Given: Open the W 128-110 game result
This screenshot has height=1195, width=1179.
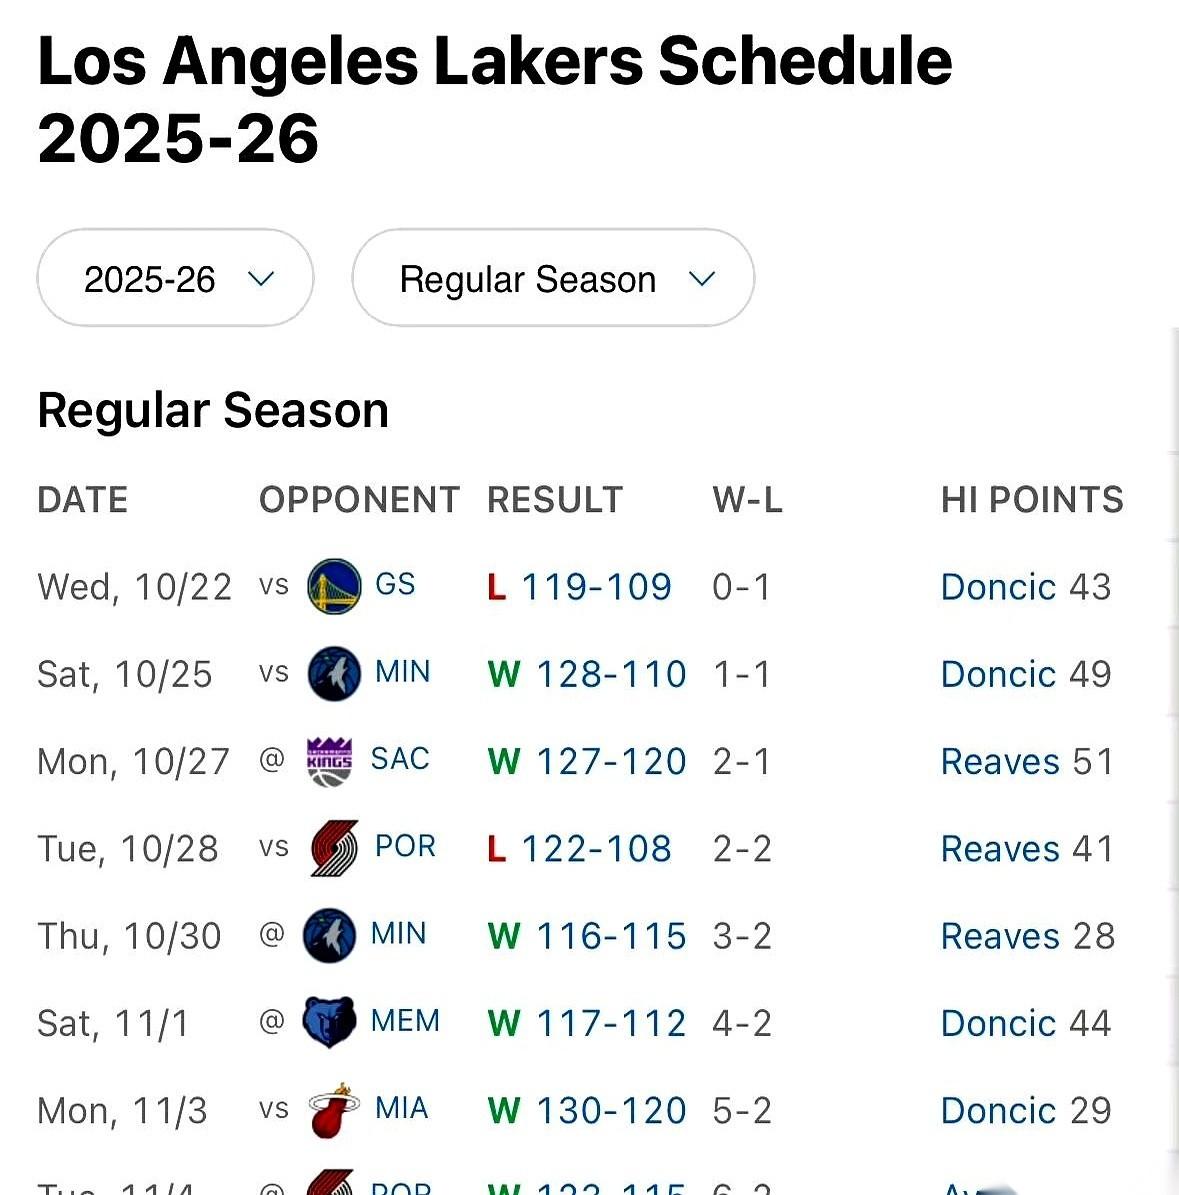Looking at the screenshot, I should click(x=610, y=674).
